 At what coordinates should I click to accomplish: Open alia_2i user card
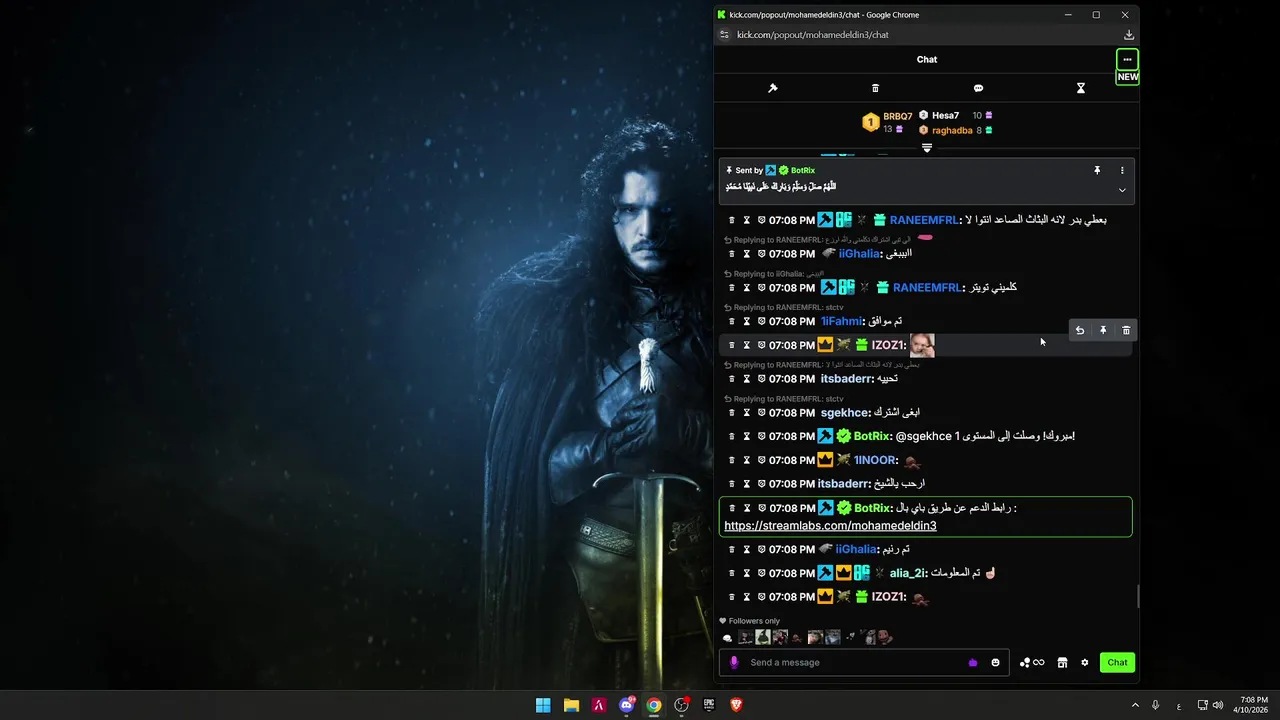coord(907,574)
